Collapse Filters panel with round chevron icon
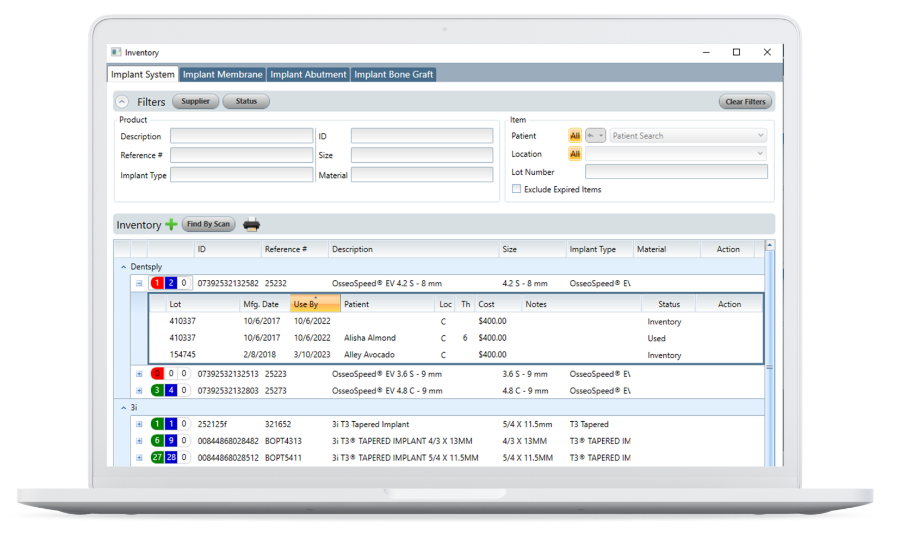This screenshot has height=535, width=903. click(122, 102)
